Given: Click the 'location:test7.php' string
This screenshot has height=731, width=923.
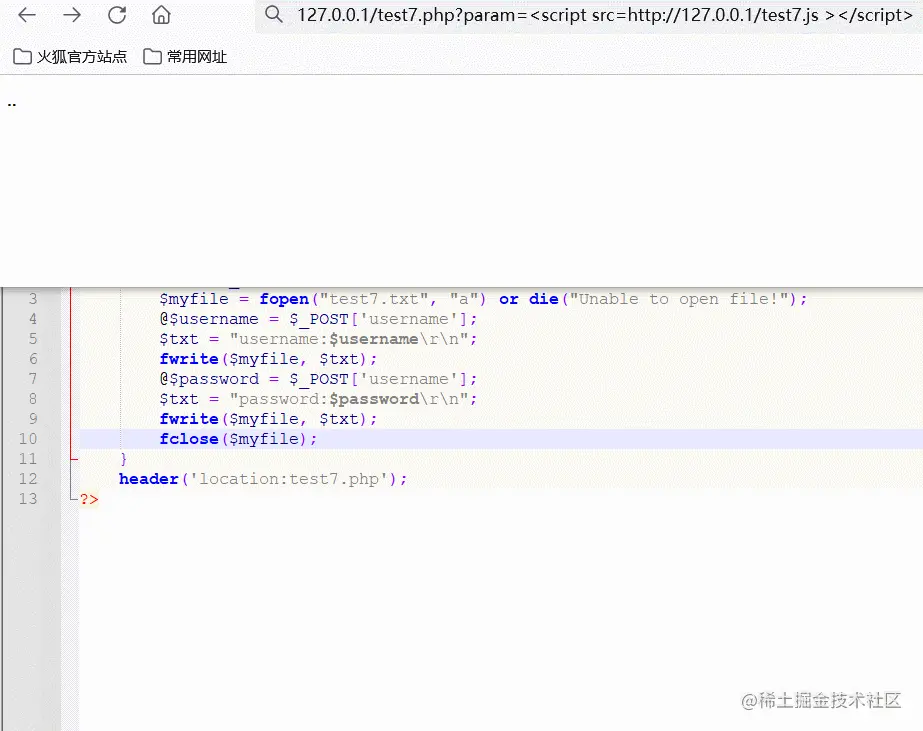Looking at the screenshot, I should [x=289, y=479].
